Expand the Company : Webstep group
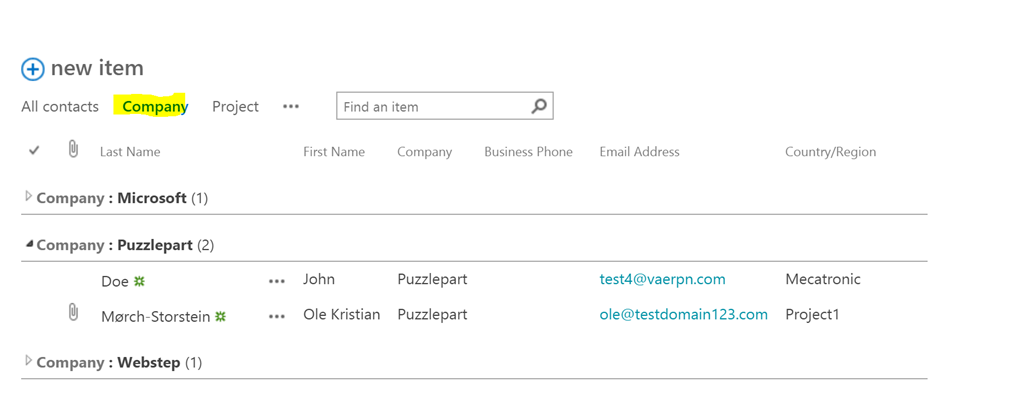This screenshot has height=411, width=1024. pyautogui.click(x=28, y=361)
